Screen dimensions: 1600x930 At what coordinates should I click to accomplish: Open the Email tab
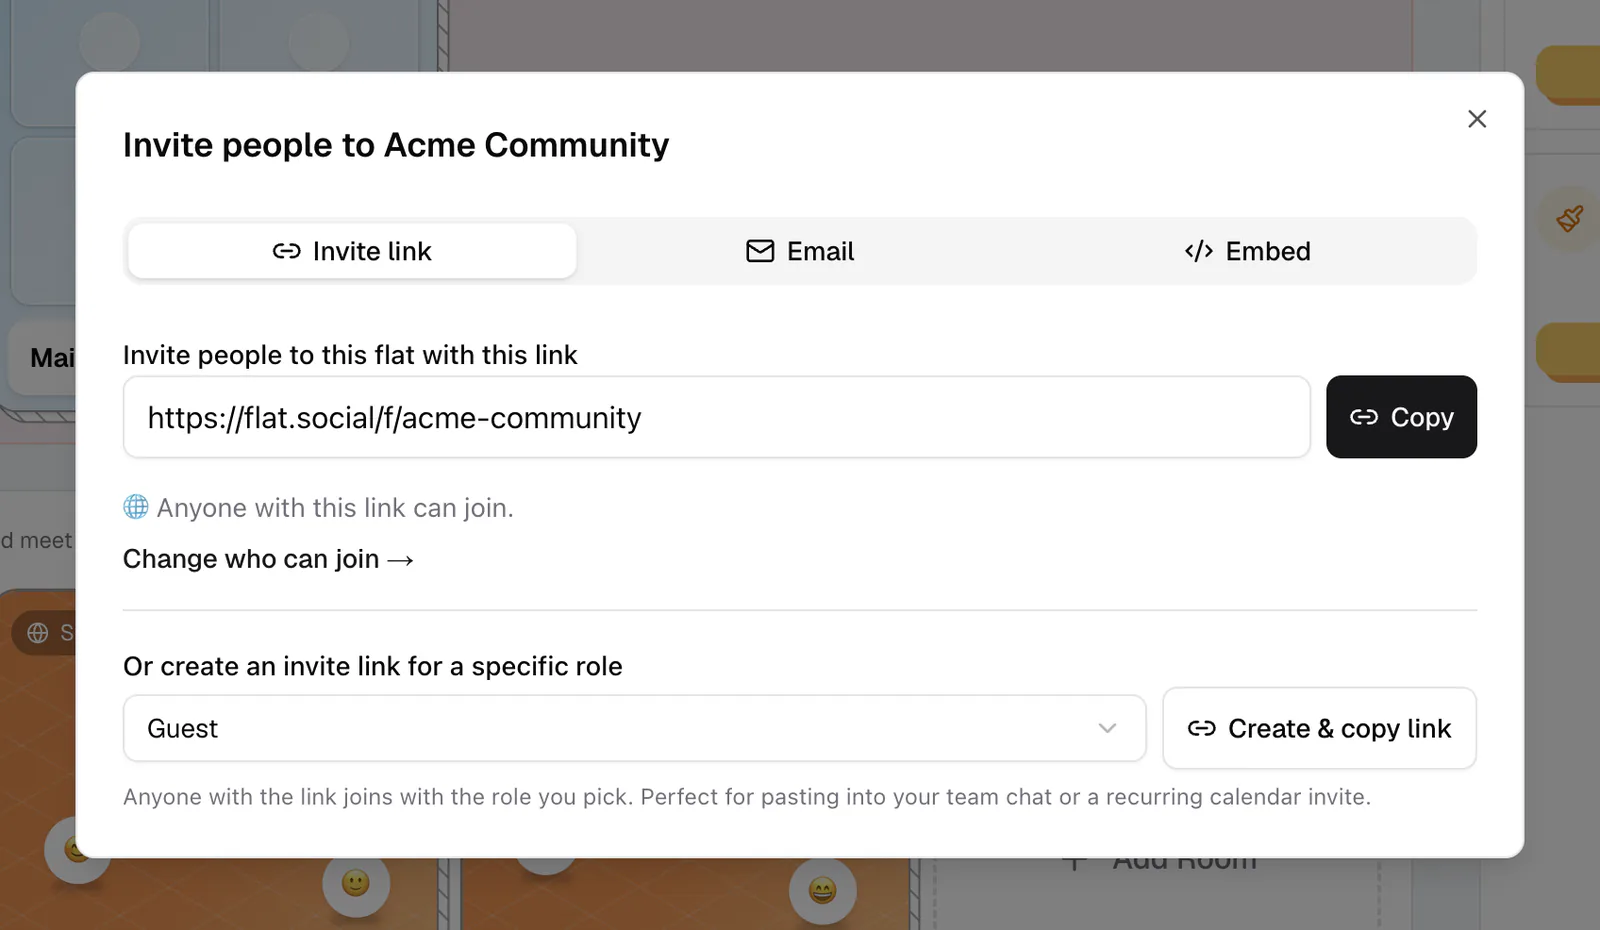[800, 251]
